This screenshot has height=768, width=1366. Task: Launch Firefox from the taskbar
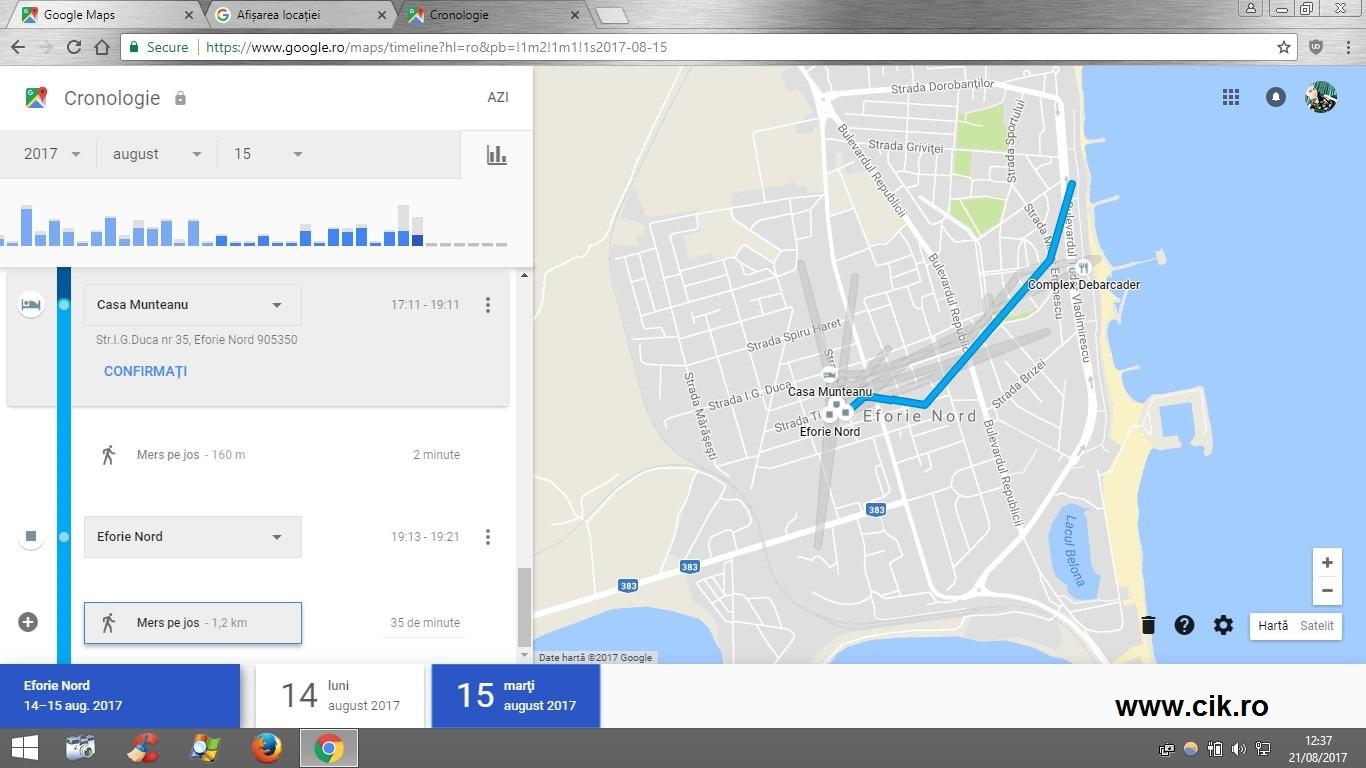(266, 748)
